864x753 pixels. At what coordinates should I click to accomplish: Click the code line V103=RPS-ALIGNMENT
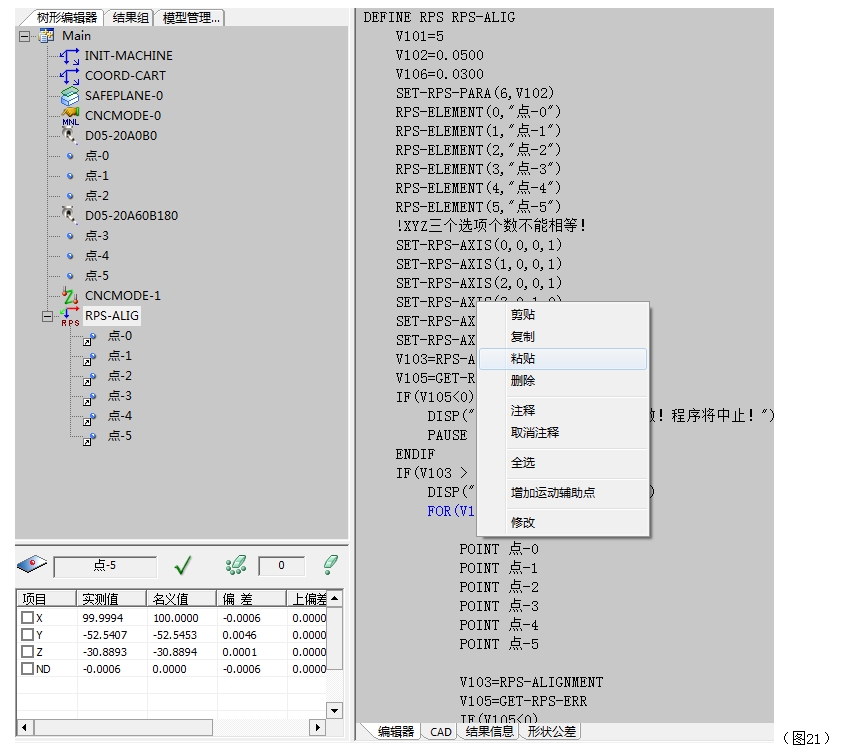pyautogui.click(x=531, y=682)
